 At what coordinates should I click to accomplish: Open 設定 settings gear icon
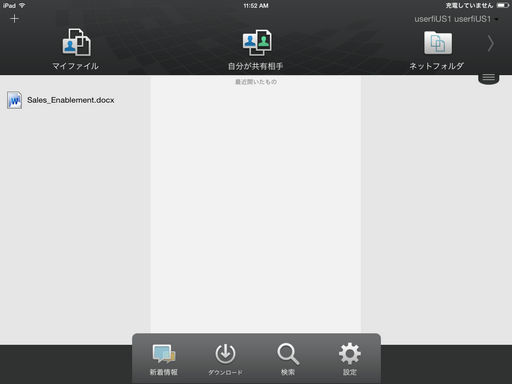pos(350,354)
